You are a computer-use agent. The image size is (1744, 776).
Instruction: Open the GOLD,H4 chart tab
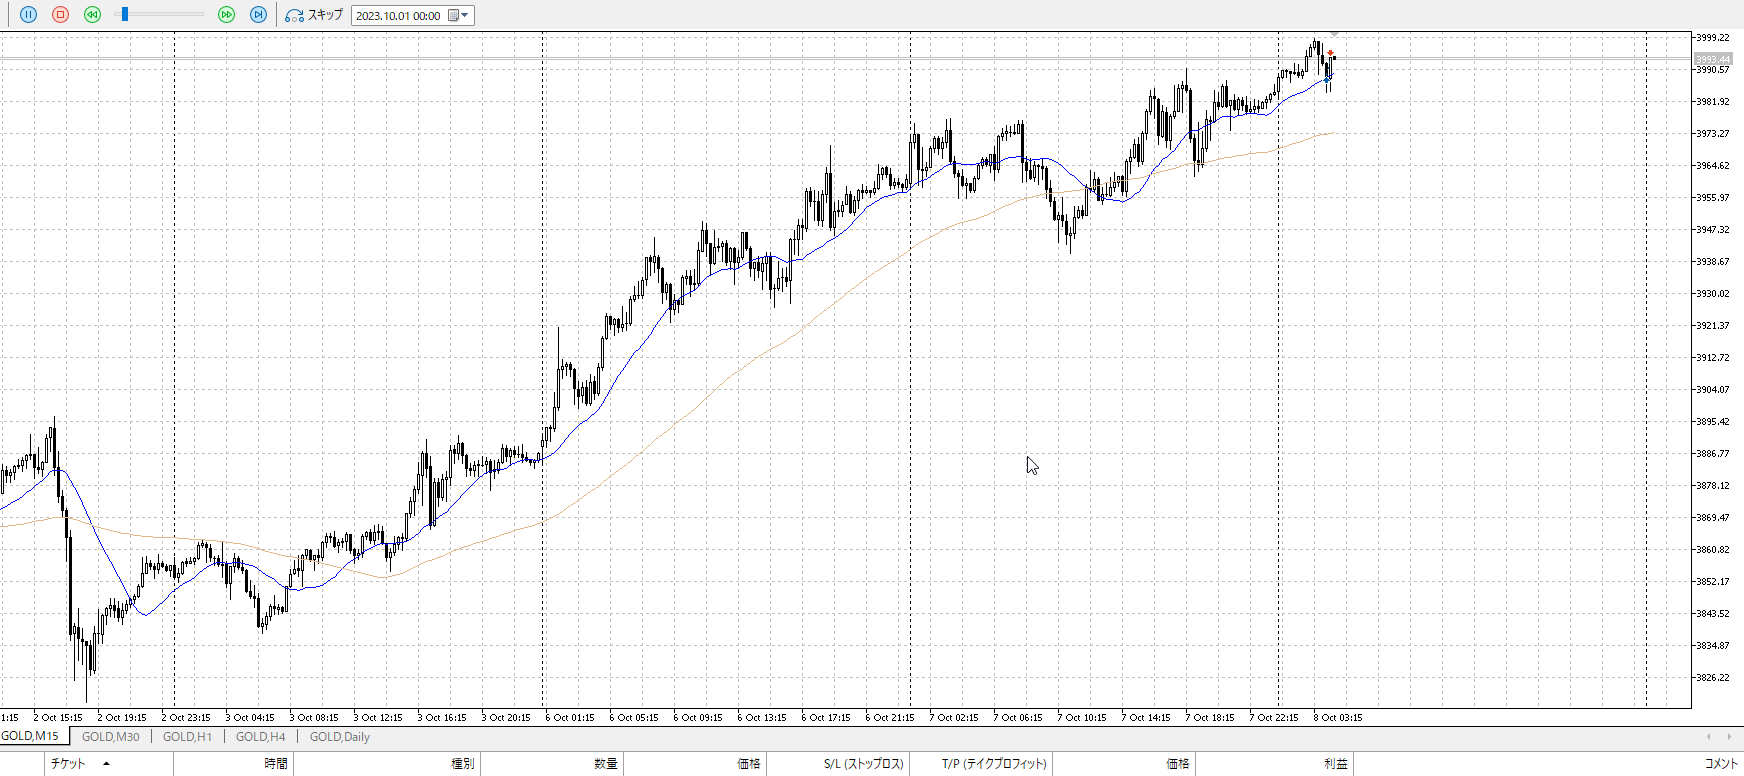260,737
